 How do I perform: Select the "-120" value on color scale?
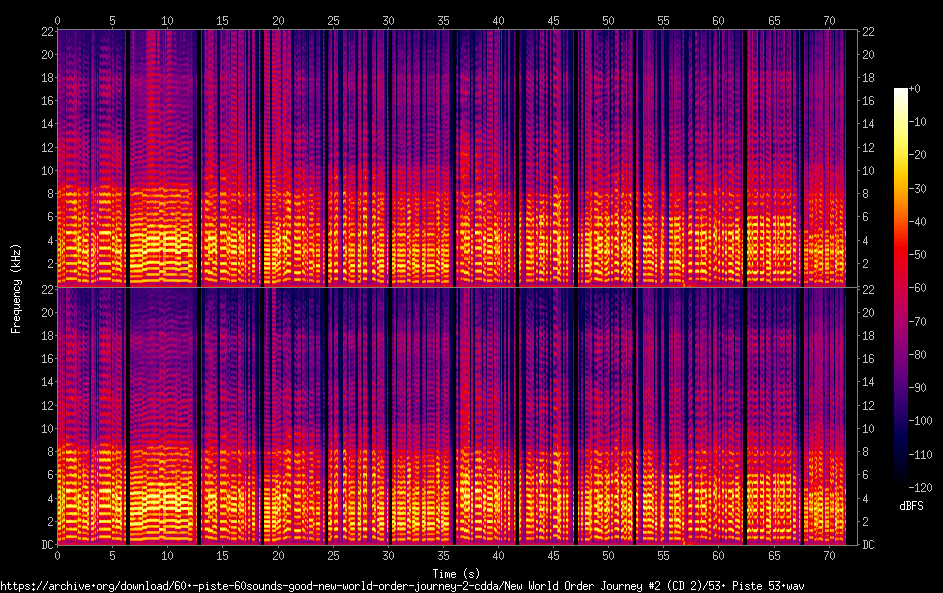click(920, 488)
